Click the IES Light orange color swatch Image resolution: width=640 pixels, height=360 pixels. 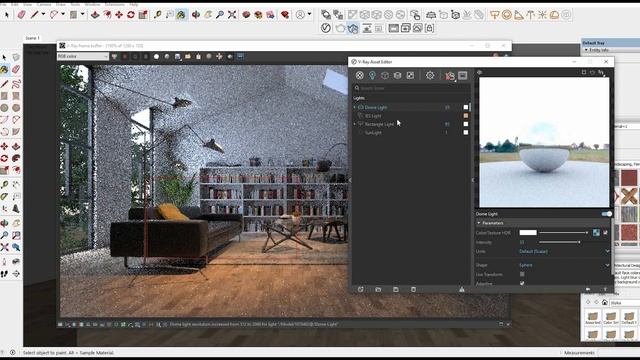tap(466, 116)
